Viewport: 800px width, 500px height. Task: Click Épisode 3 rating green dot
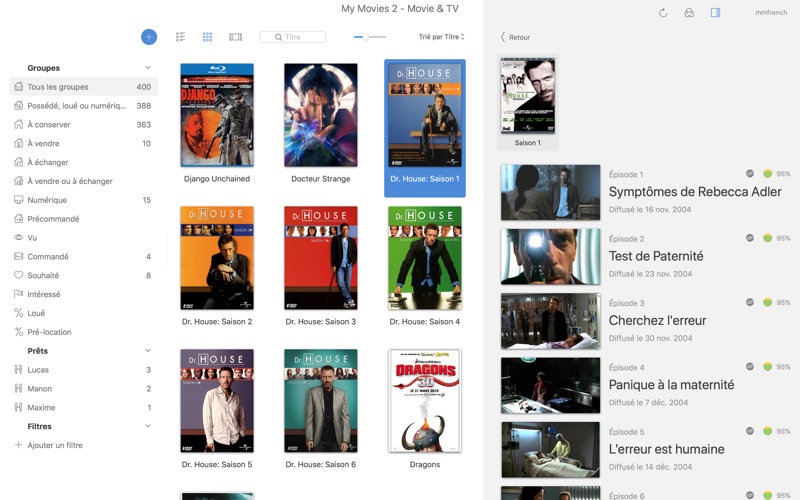(x=767, y=302)
